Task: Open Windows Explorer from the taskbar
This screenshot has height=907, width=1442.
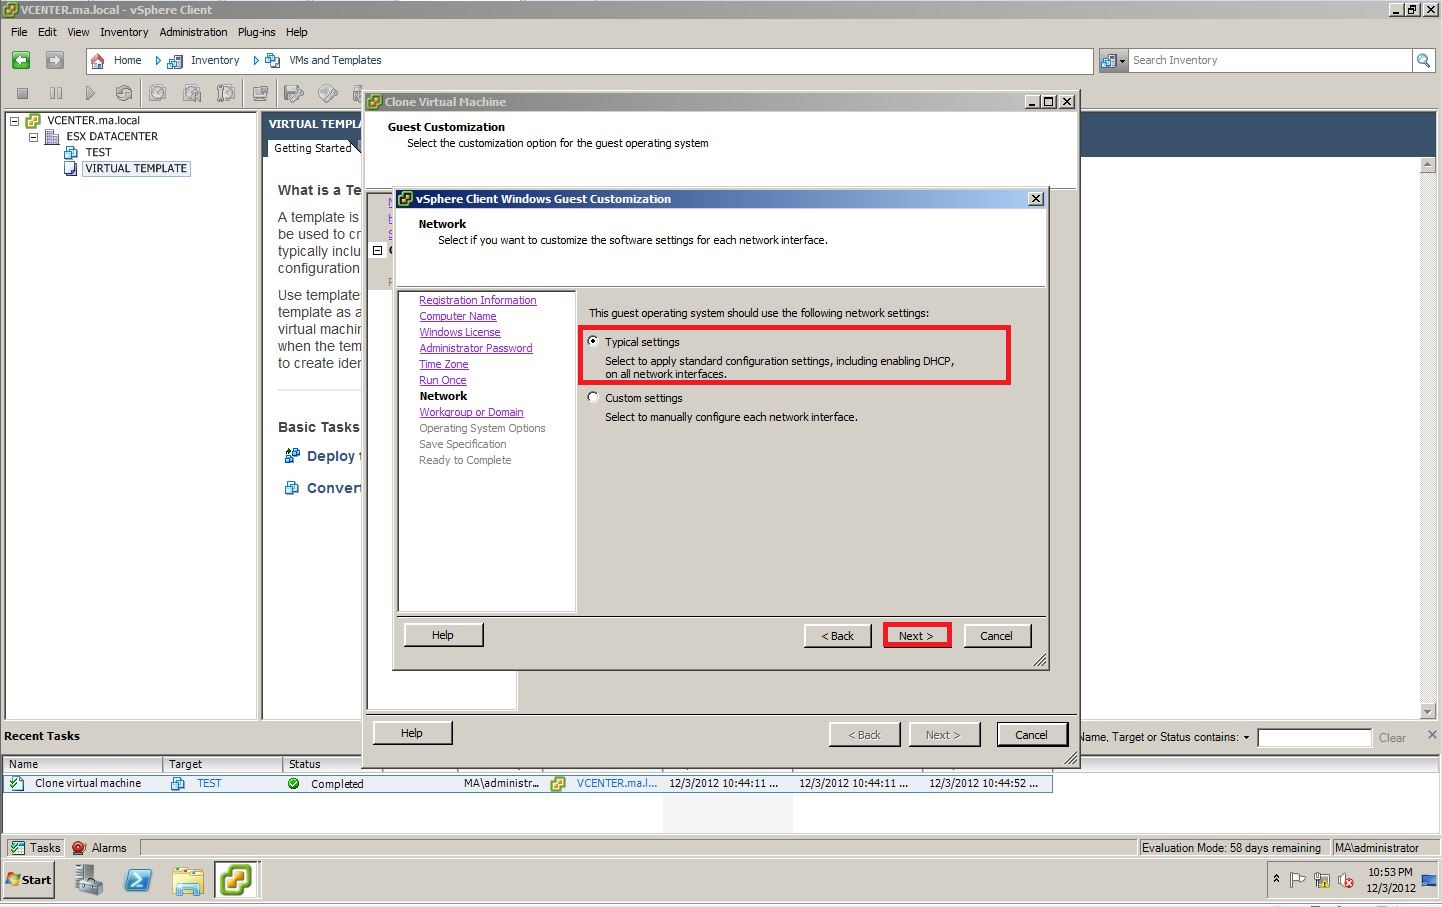Action: [x=188, y=880]
